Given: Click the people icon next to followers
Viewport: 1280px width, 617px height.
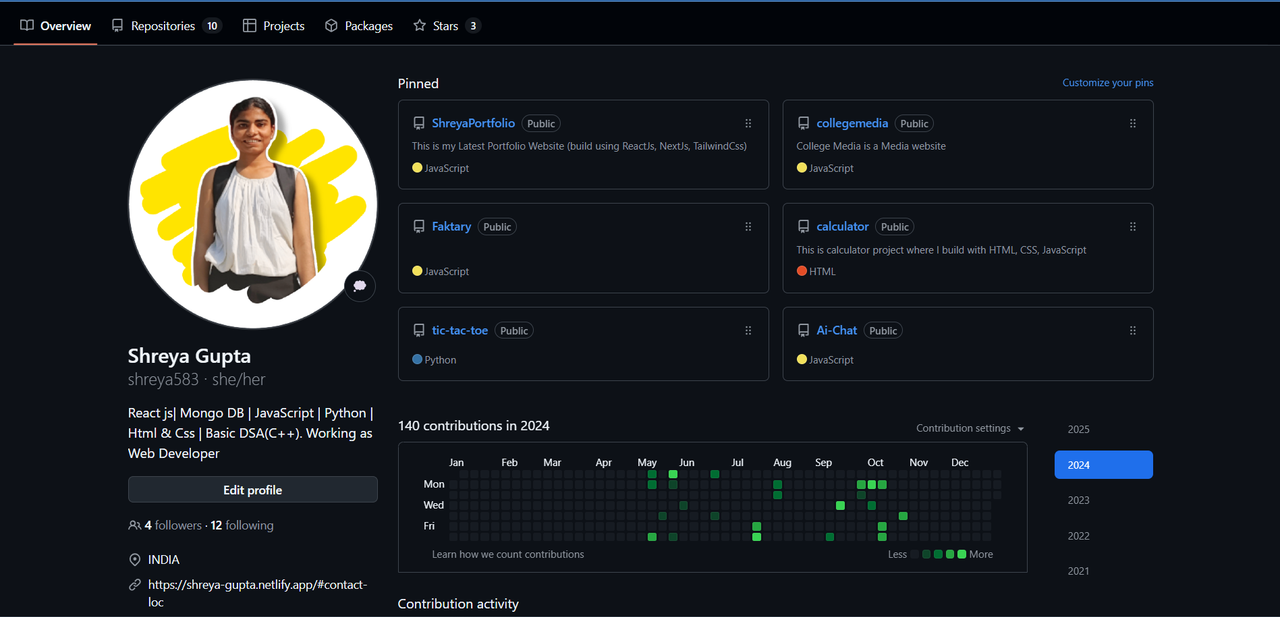Looking at the screenshot, I should point(135,525).
